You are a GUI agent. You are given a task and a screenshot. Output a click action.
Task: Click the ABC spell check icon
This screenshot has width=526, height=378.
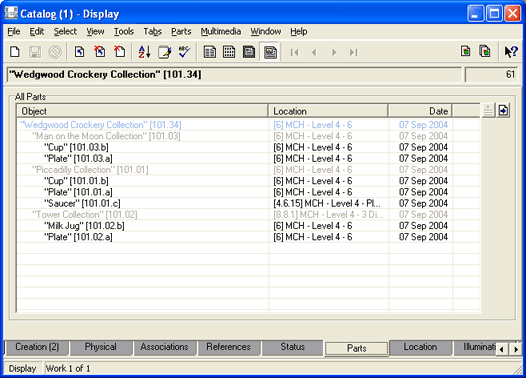click(x=184, y=52)
